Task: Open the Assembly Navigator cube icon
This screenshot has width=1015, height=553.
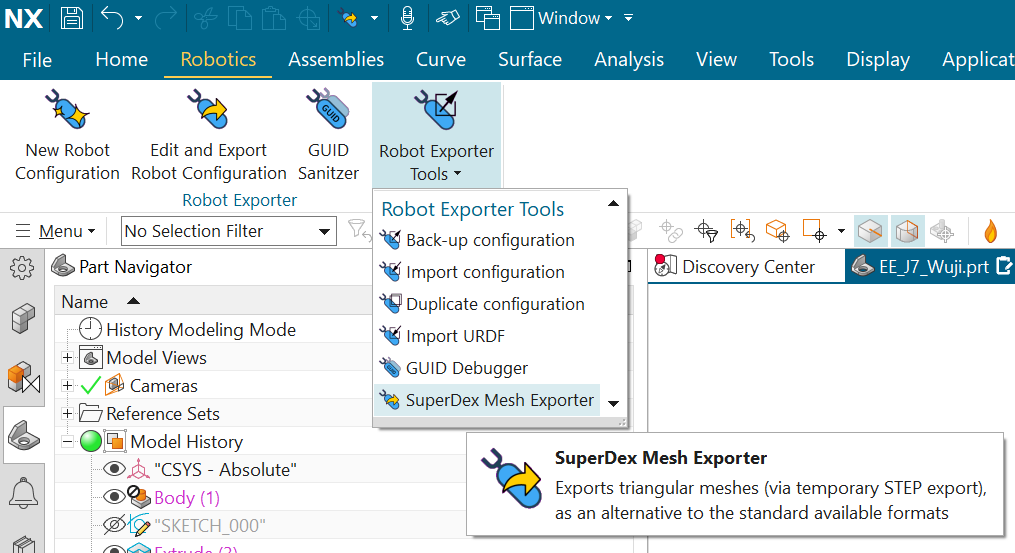Action: pyautogui.click(x=23, y=319)
